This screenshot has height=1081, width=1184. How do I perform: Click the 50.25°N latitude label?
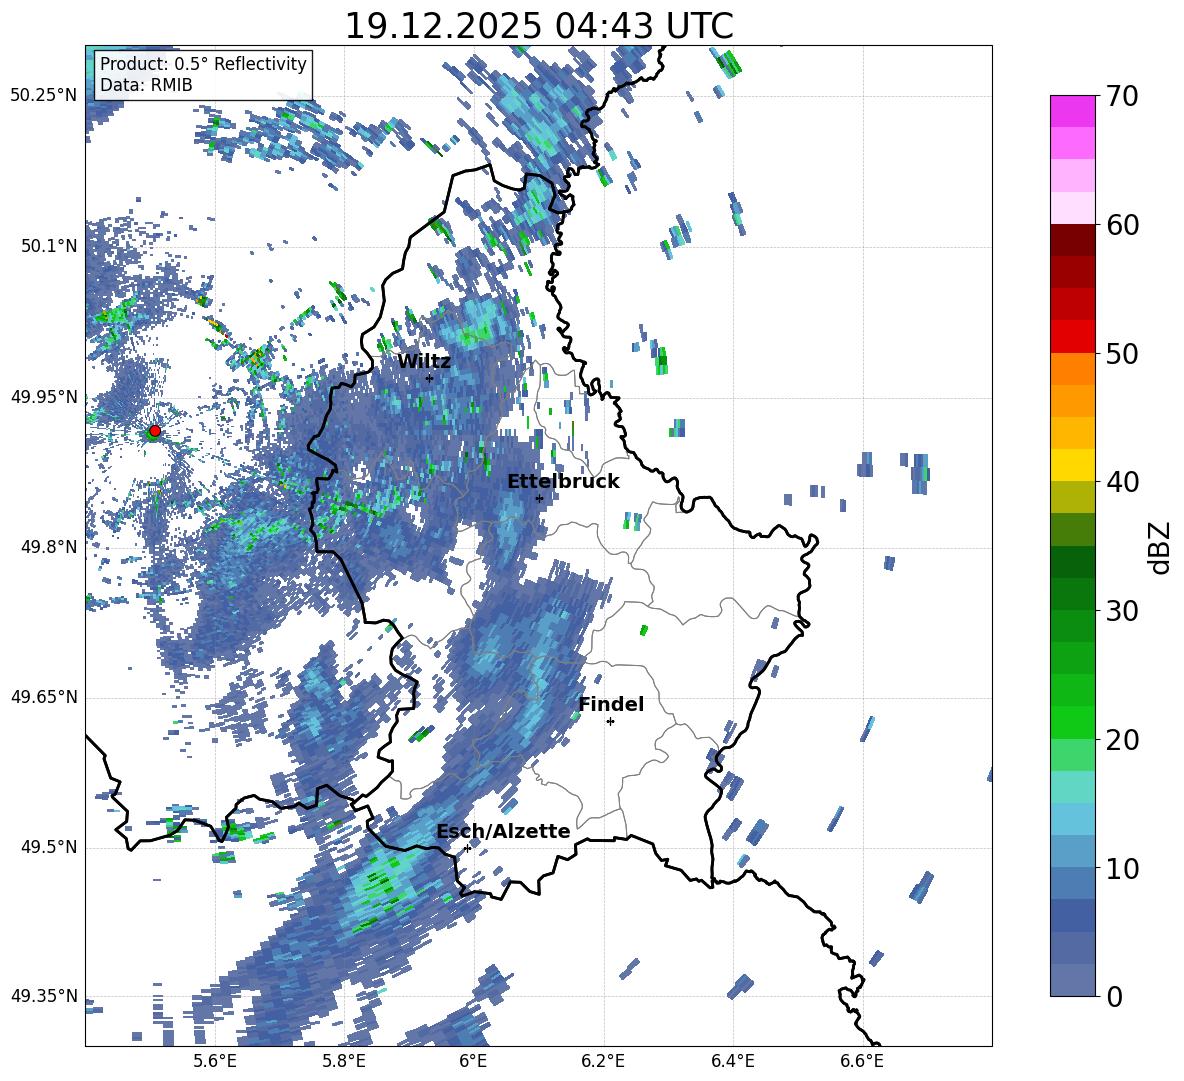point(44,96)
